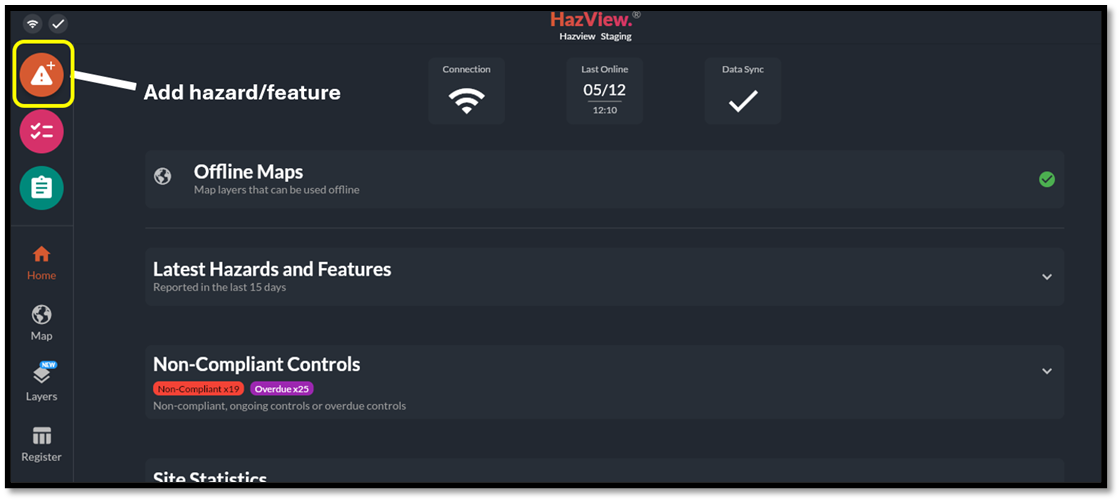Open the pink checklist tasks button
The height and width of the screenshot is (501, 1120).
[x=42, y=132]
